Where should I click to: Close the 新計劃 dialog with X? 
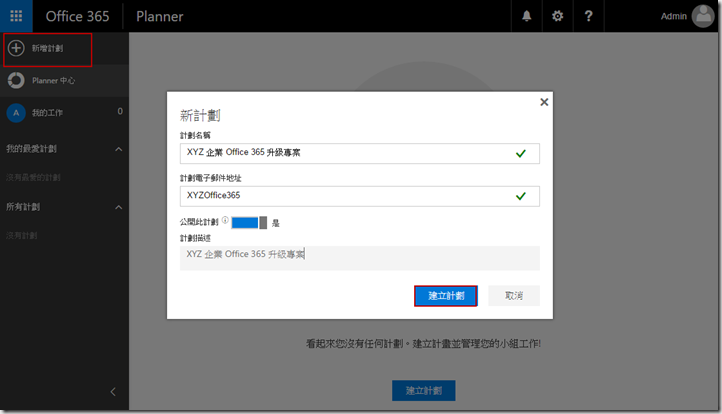(x=544, y=102)
